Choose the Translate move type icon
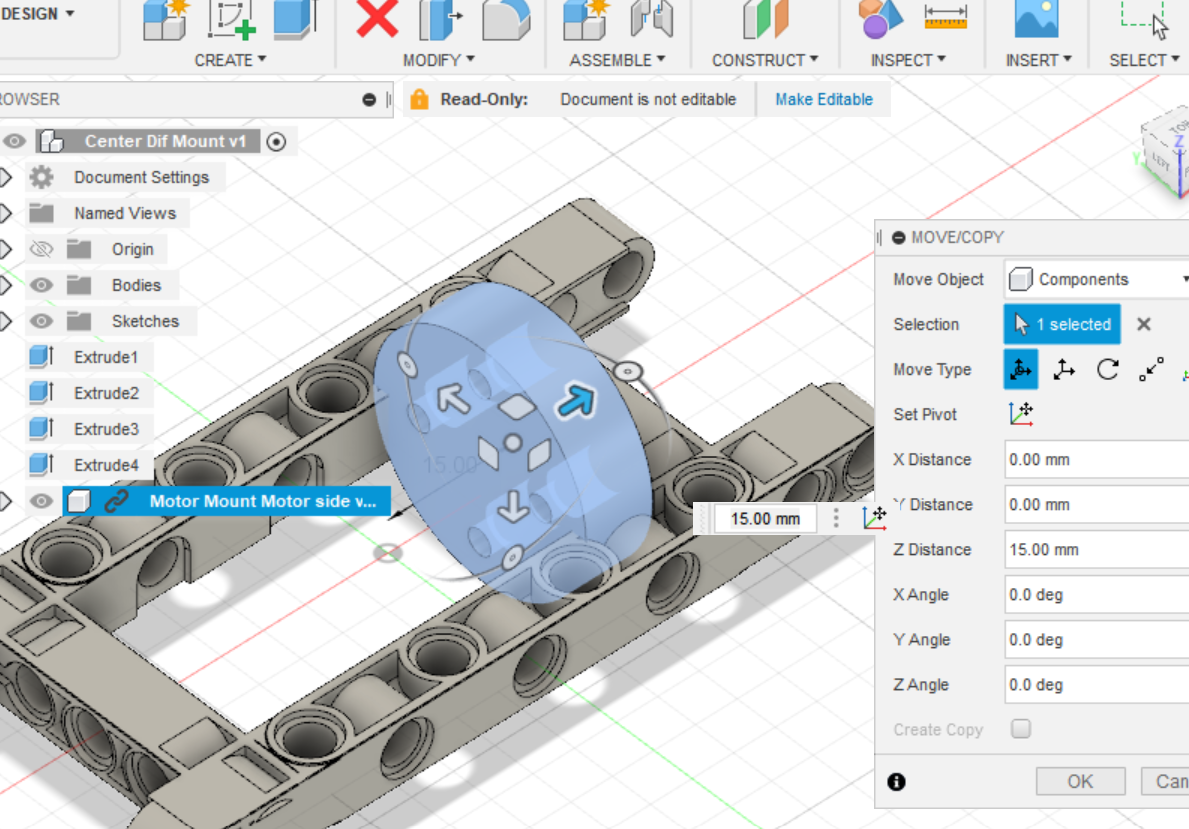This screenshot has width=1189, height=829. (1064, 369)
